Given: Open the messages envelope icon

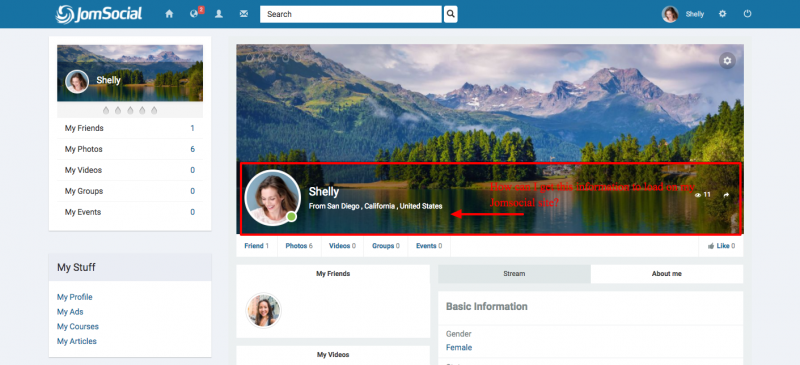Looking at the screenshot, I should (244, 14).
